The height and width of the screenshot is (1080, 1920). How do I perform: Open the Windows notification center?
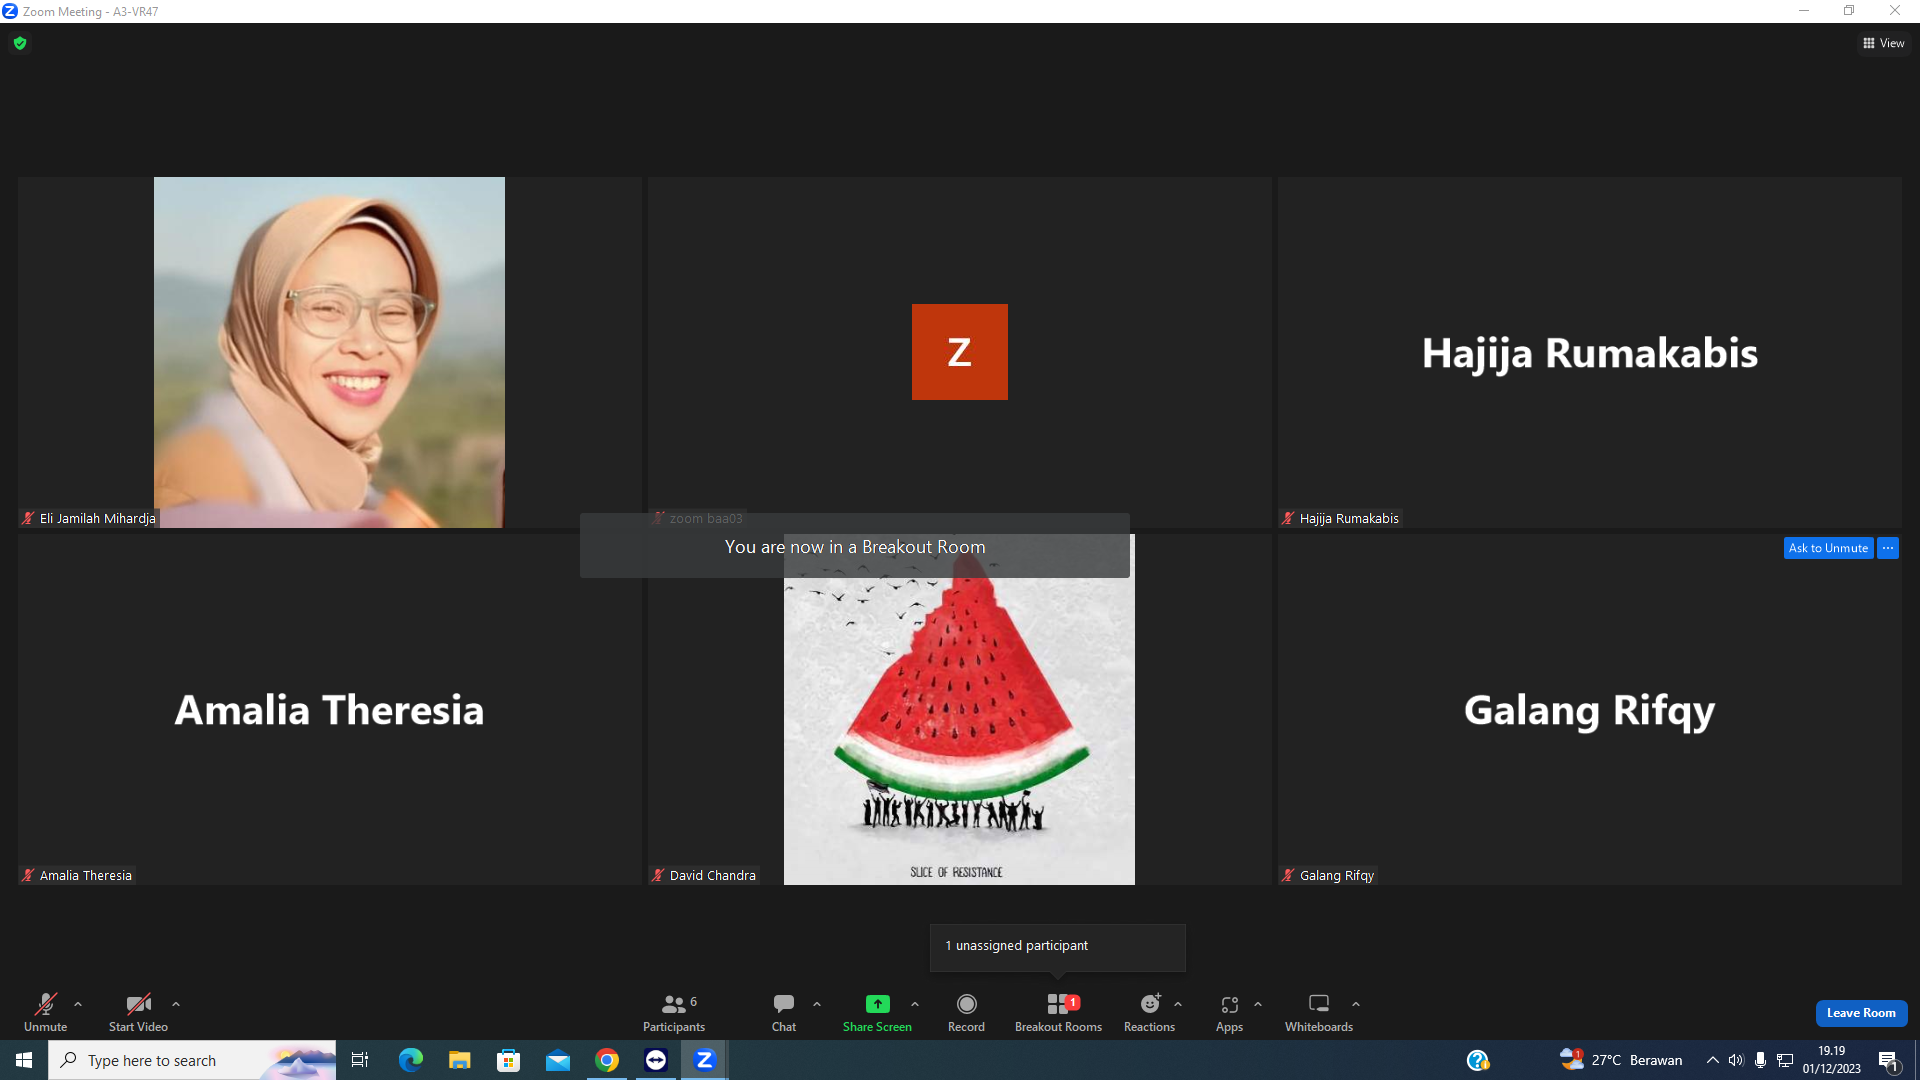pos(1889,1060)
